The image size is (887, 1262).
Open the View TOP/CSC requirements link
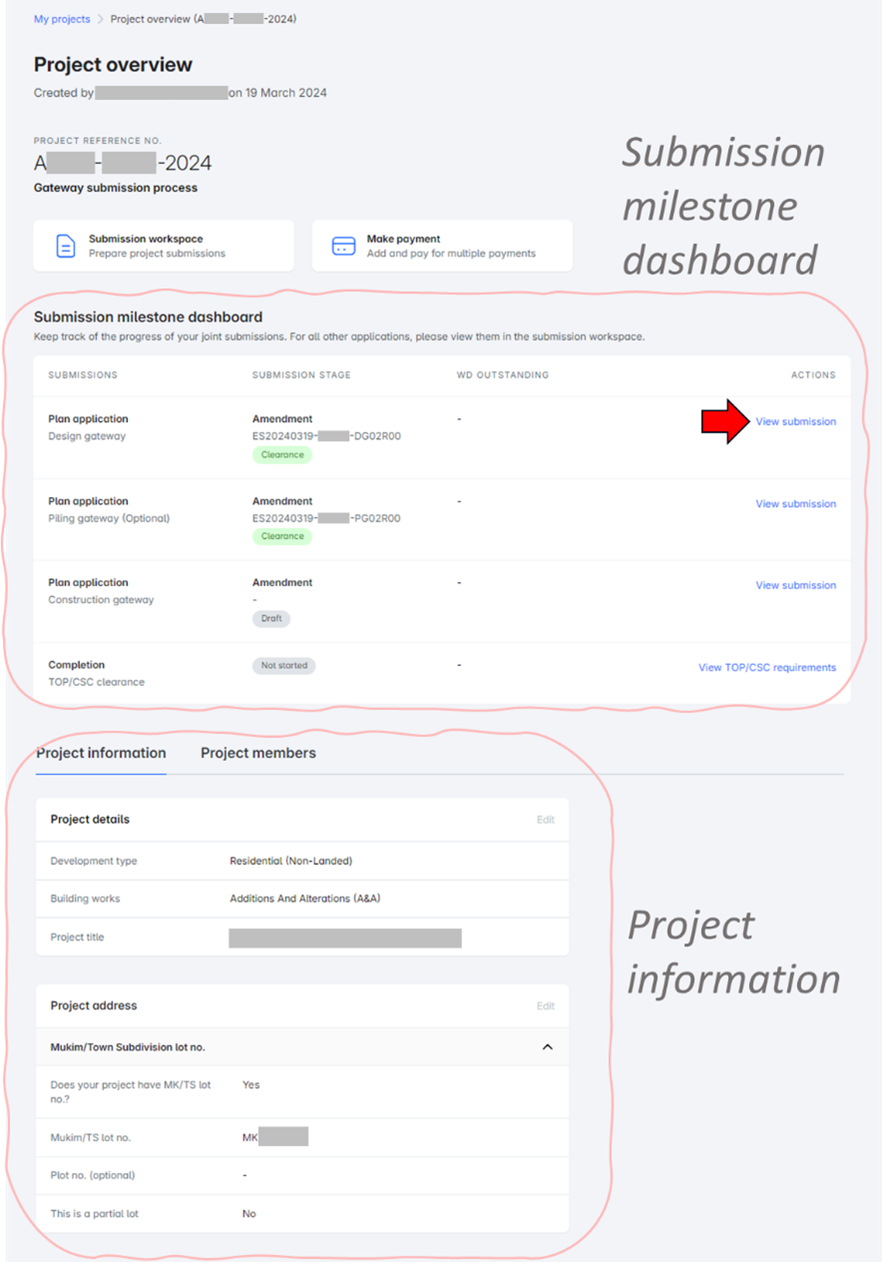point(767,667)
